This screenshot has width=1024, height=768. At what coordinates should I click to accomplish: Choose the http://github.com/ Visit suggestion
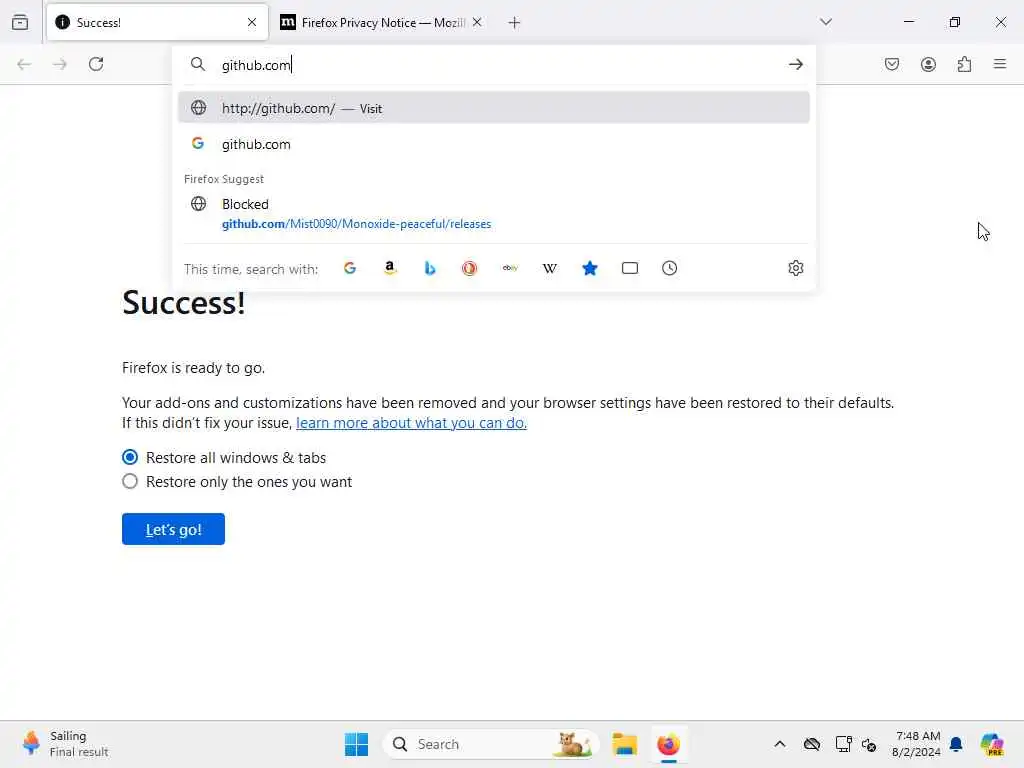(x=494, y=108)
